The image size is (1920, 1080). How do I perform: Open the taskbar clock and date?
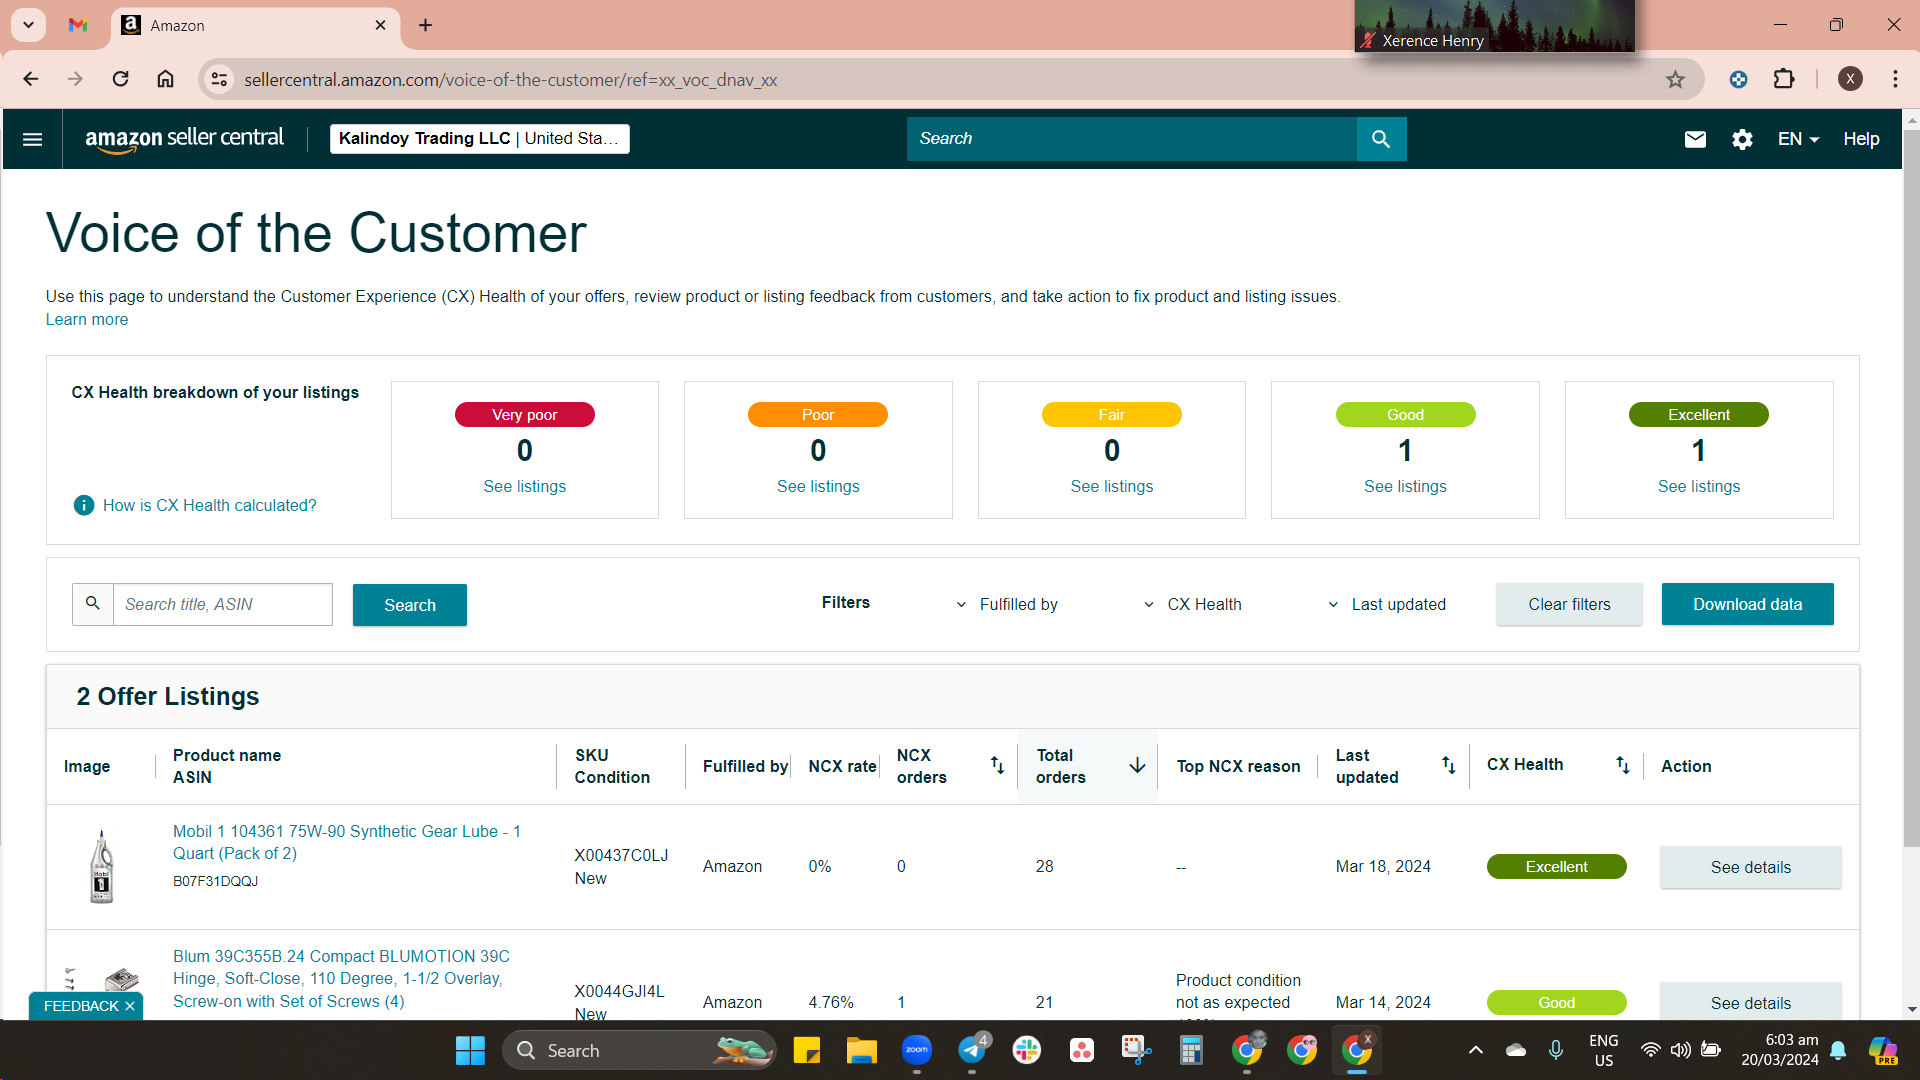click(x=1780, y=1050)
